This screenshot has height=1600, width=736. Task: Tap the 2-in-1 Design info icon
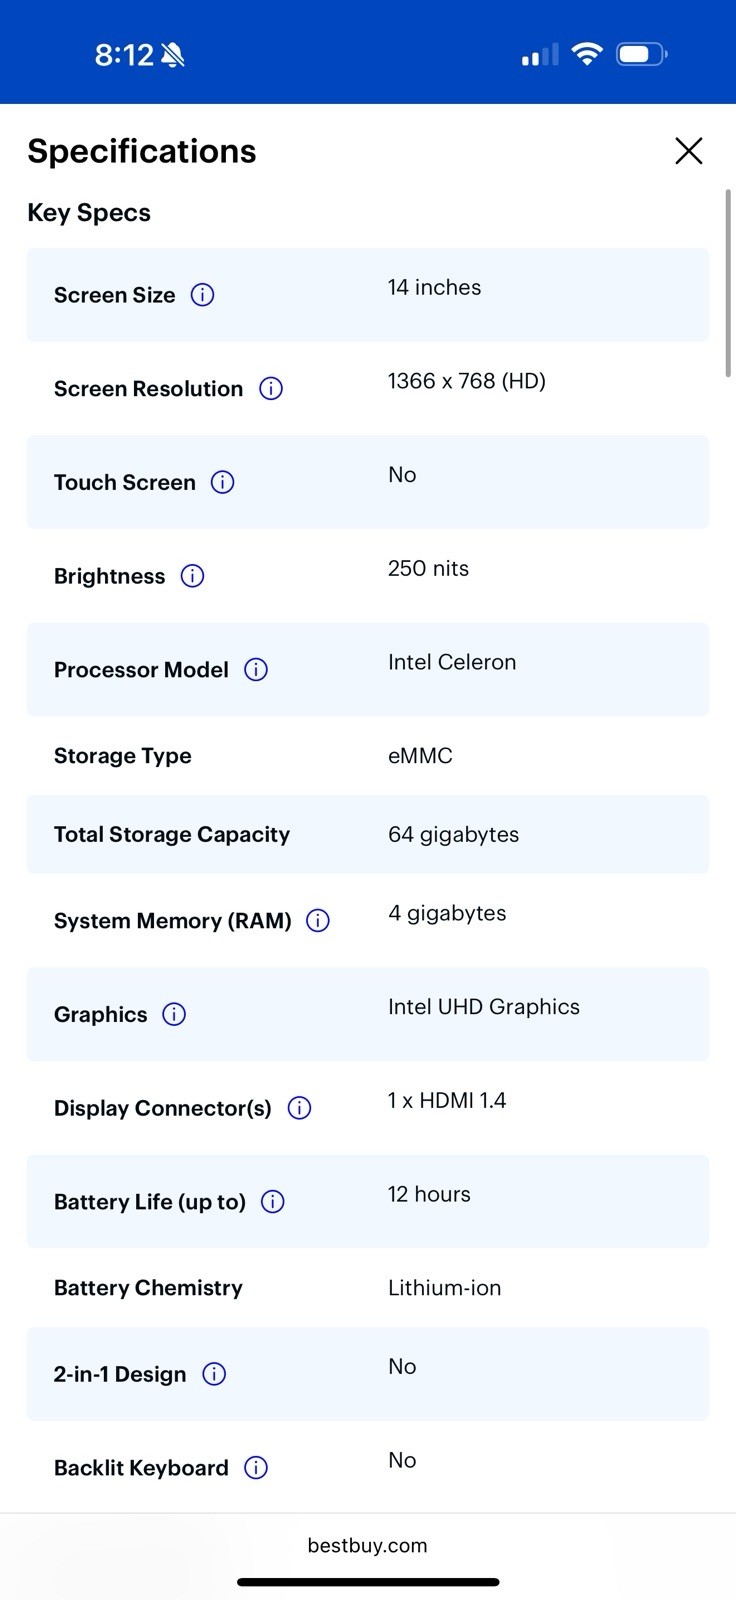214,1374
